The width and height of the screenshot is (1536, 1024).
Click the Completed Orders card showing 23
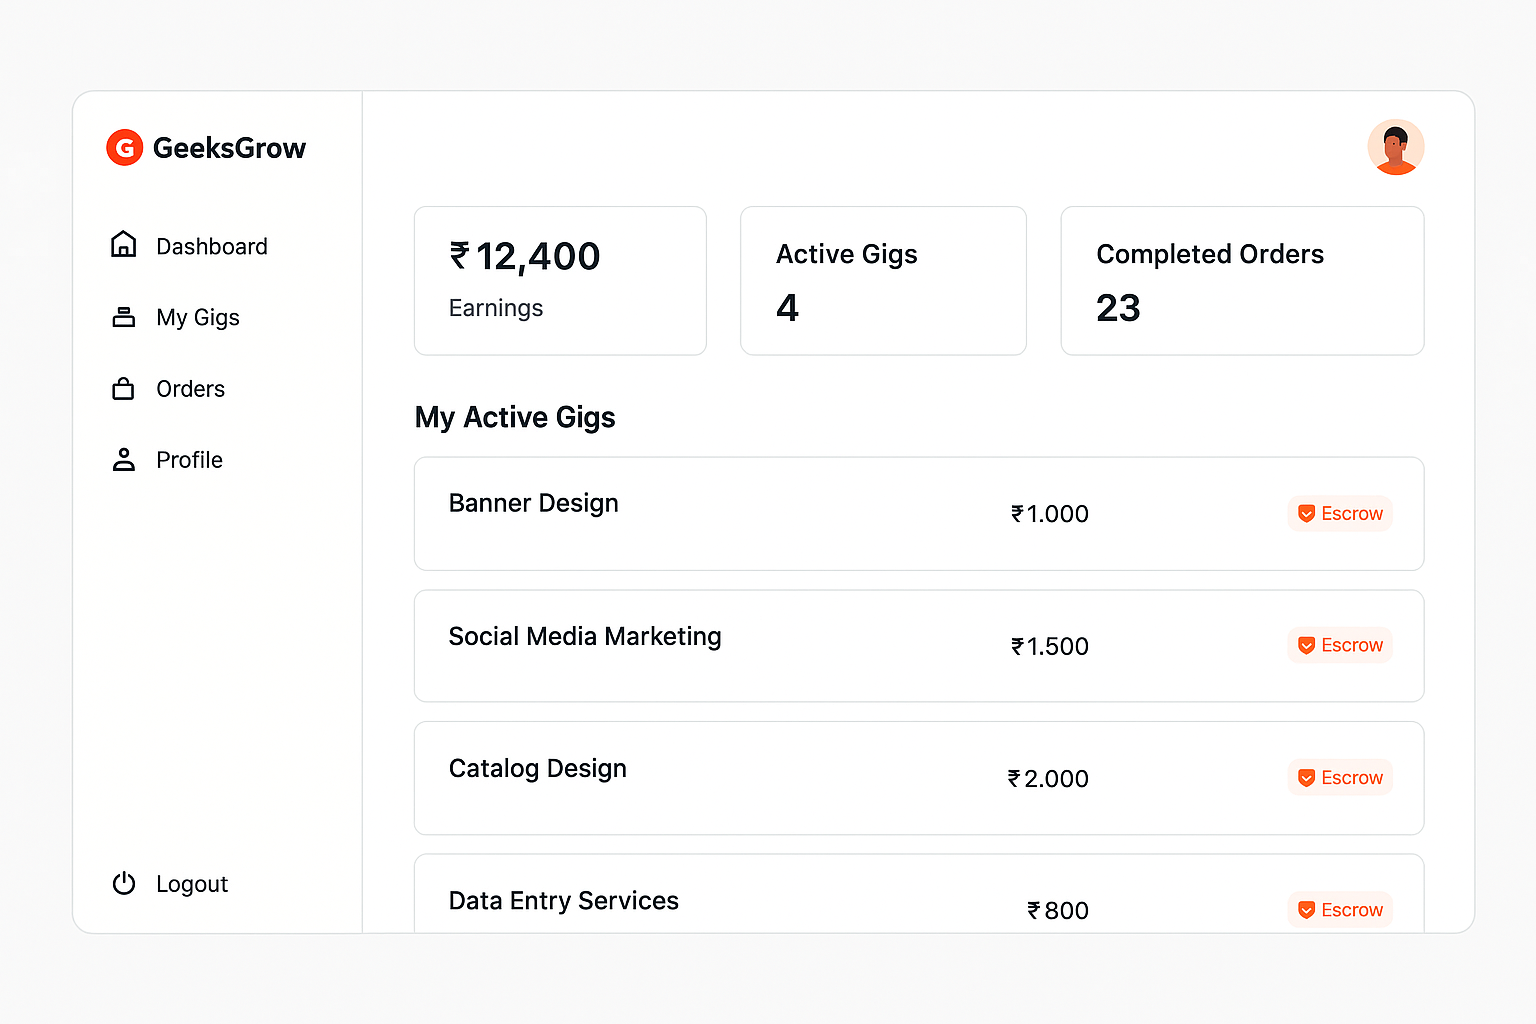pyautogui.click(x=1242, y=280)
